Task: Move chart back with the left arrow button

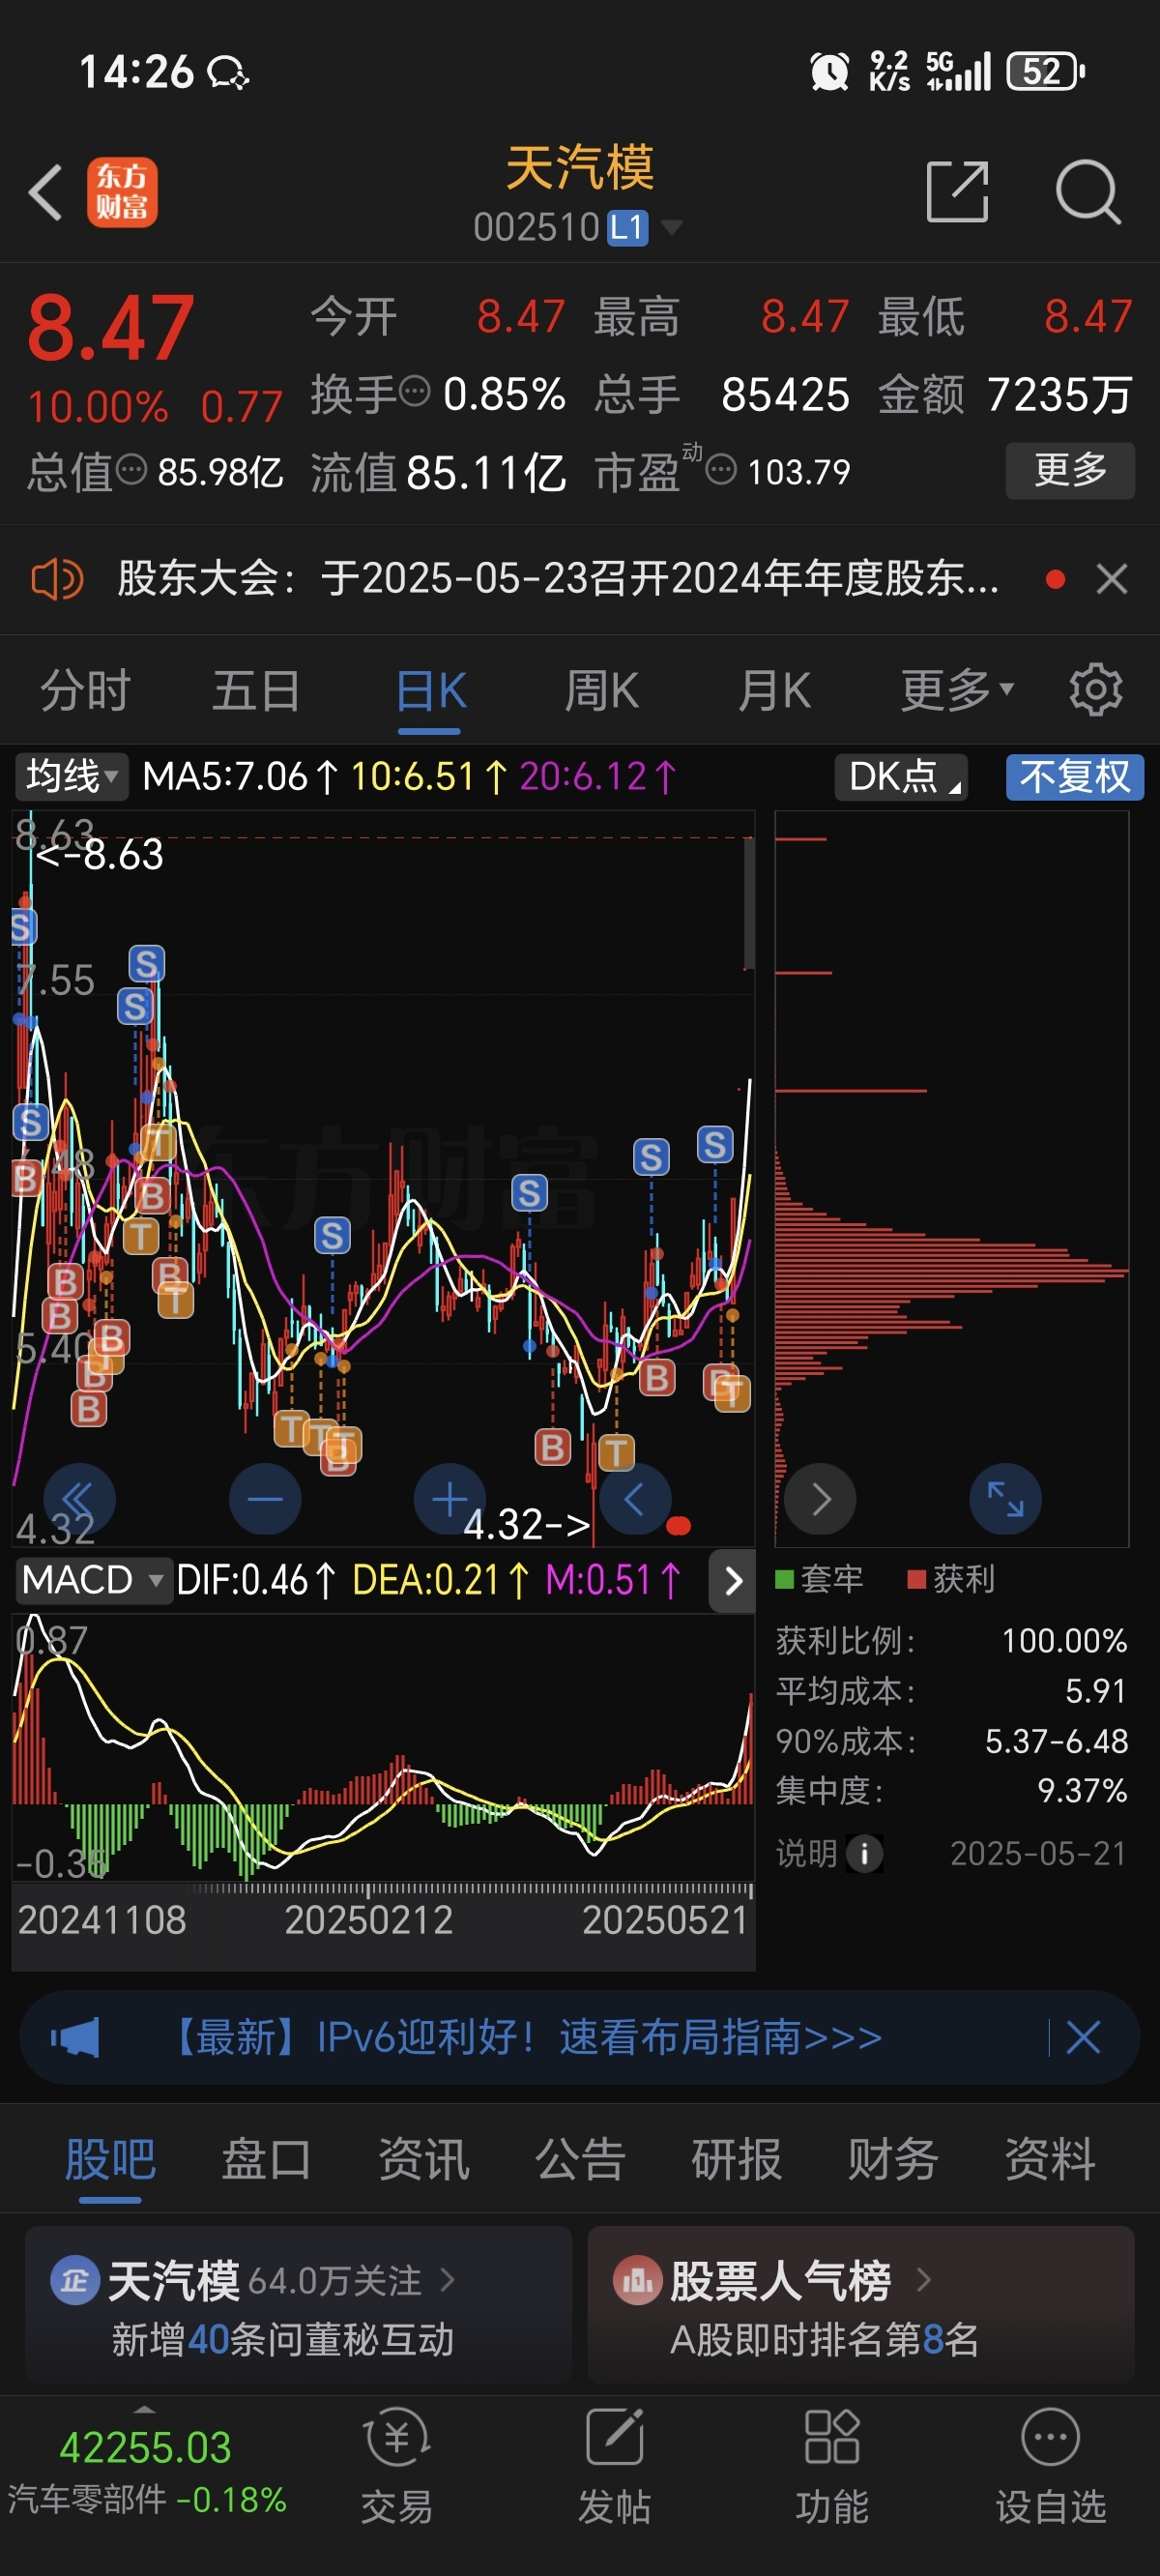Action: tap(635, 1499)
